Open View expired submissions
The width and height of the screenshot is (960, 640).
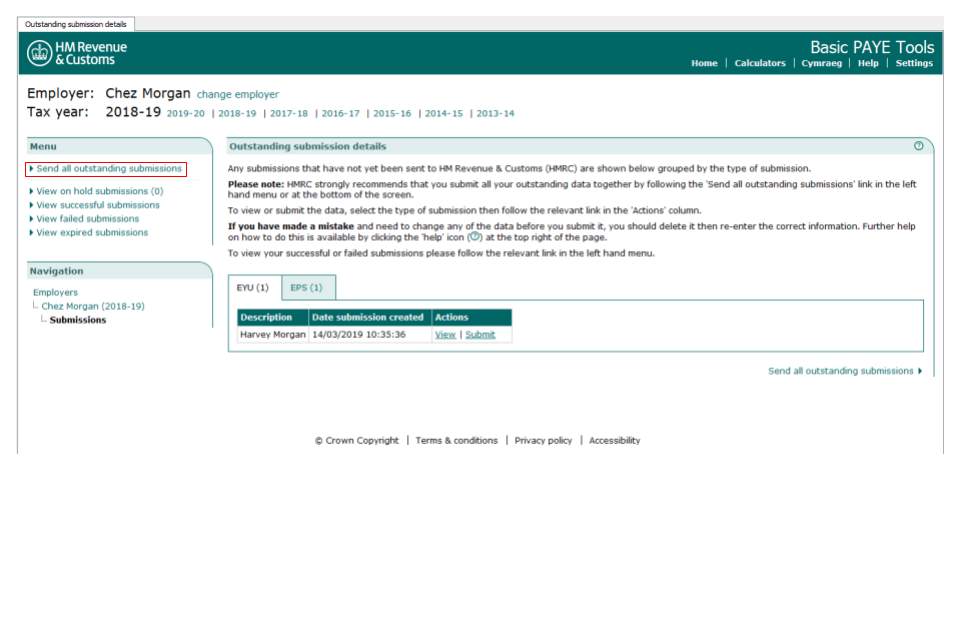(92, 233)
